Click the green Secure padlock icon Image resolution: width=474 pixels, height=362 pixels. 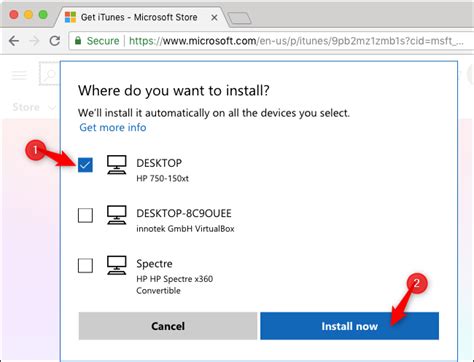coord(78,41)
